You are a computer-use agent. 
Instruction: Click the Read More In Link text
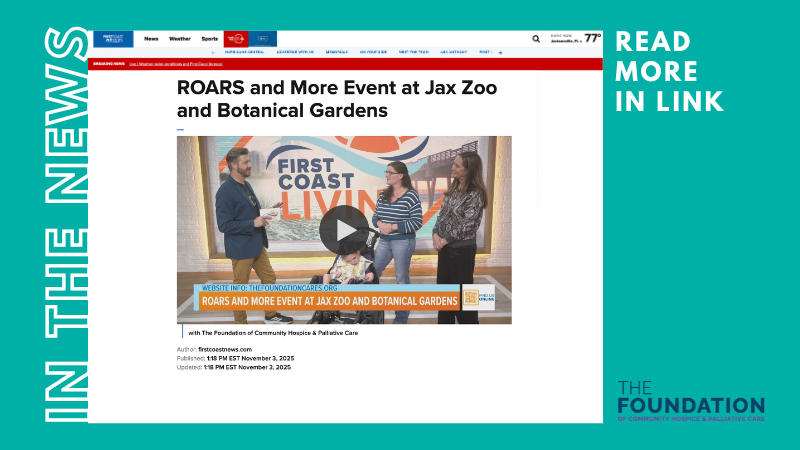[669, 71]
